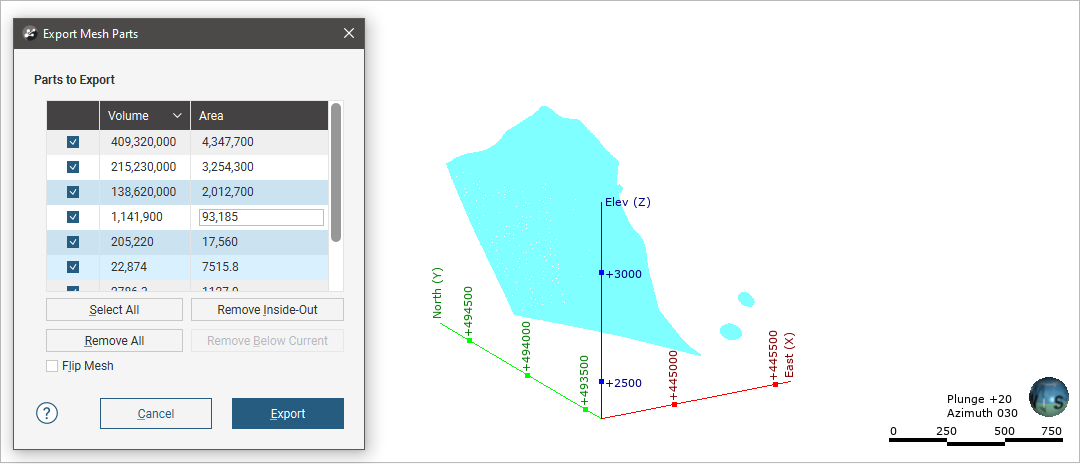Viewport: 1080px width, 464px height.
Task: Select the volume cell 409,320,000
Action: [143, 142]
